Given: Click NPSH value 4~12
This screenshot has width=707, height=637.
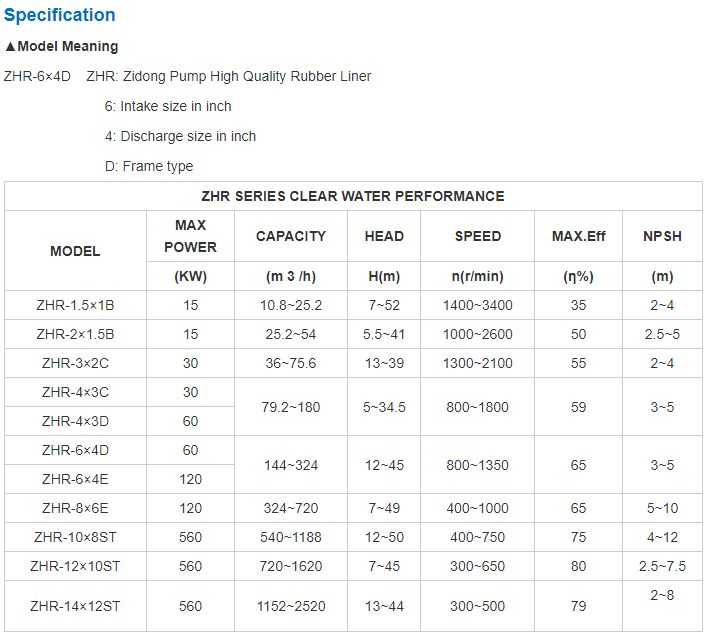Looking at the screenshot, I should point(662,537).
